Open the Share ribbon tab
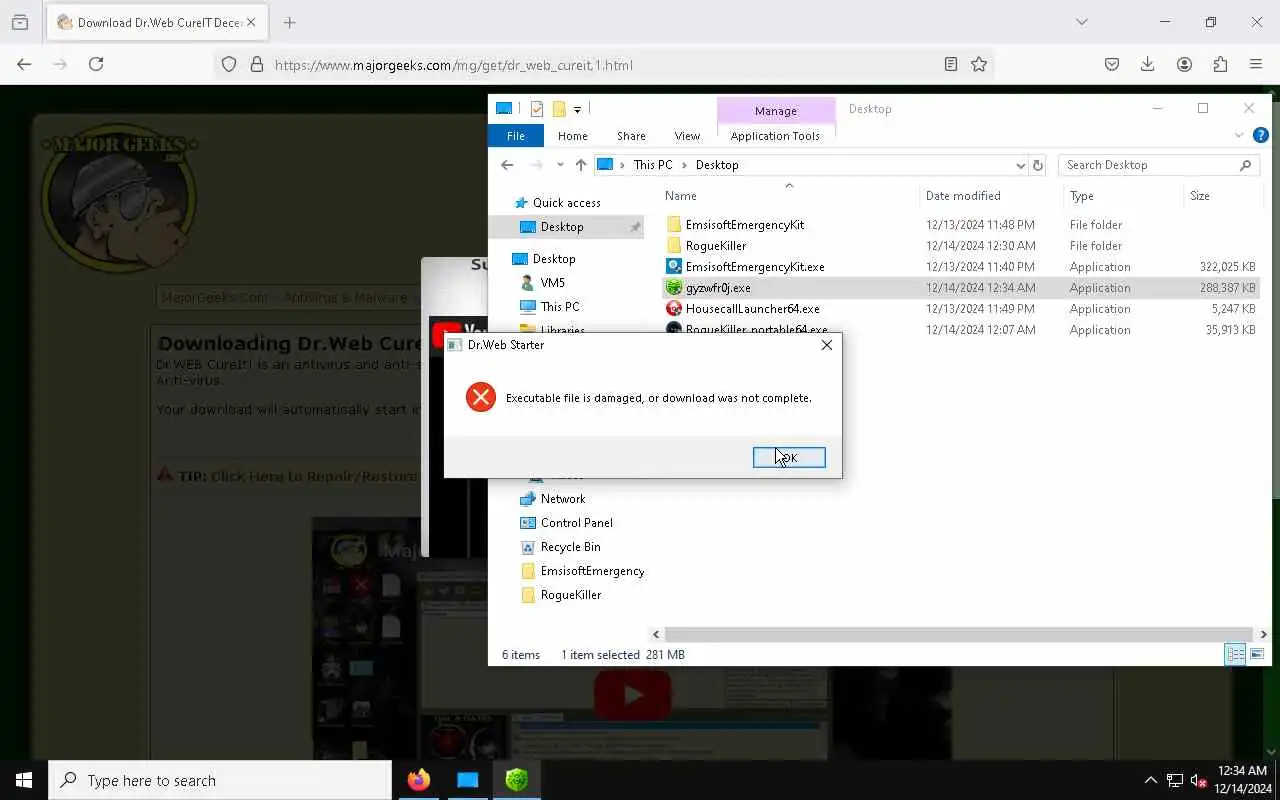This screenshot has width=1280, height=800. [x=631, y=136]
